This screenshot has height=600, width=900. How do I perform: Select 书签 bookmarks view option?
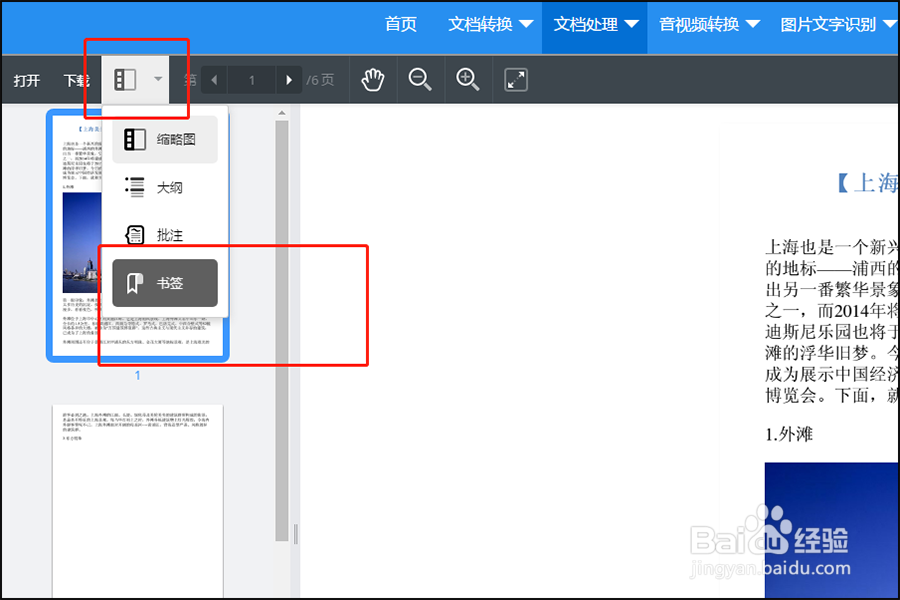coord(165,283)
